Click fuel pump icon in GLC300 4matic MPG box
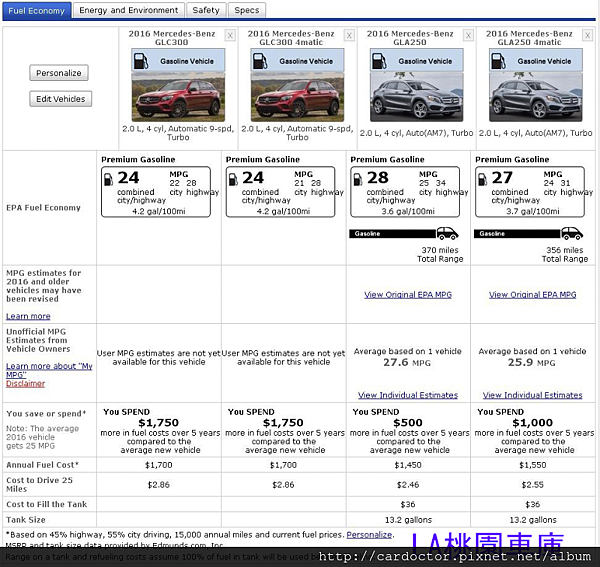 (233, 179)
